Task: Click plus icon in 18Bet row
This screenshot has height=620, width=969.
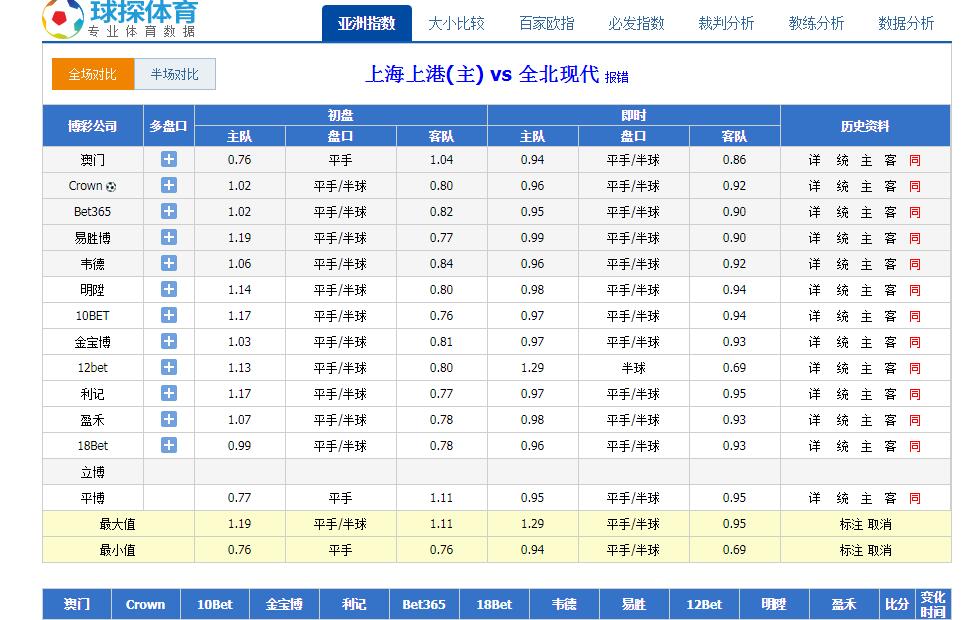Action: click(169, 445)
